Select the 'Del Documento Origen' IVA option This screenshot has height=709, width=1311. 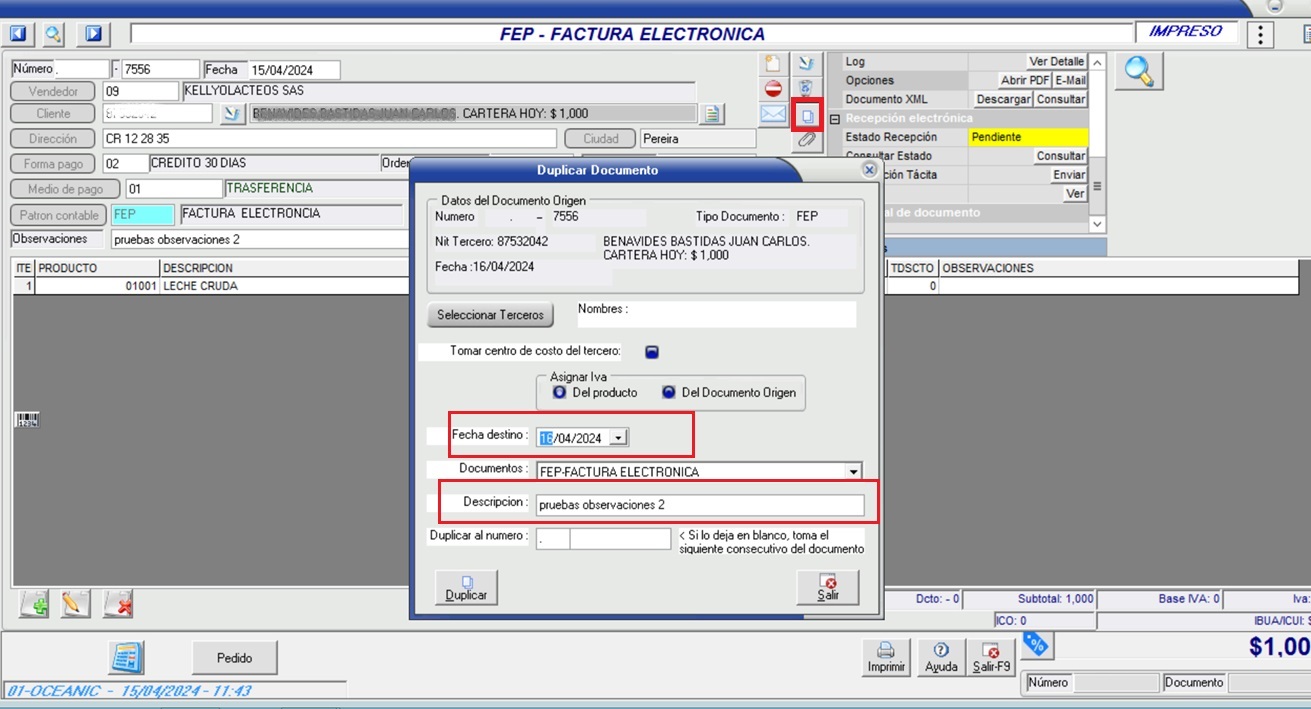pos(668,393)
